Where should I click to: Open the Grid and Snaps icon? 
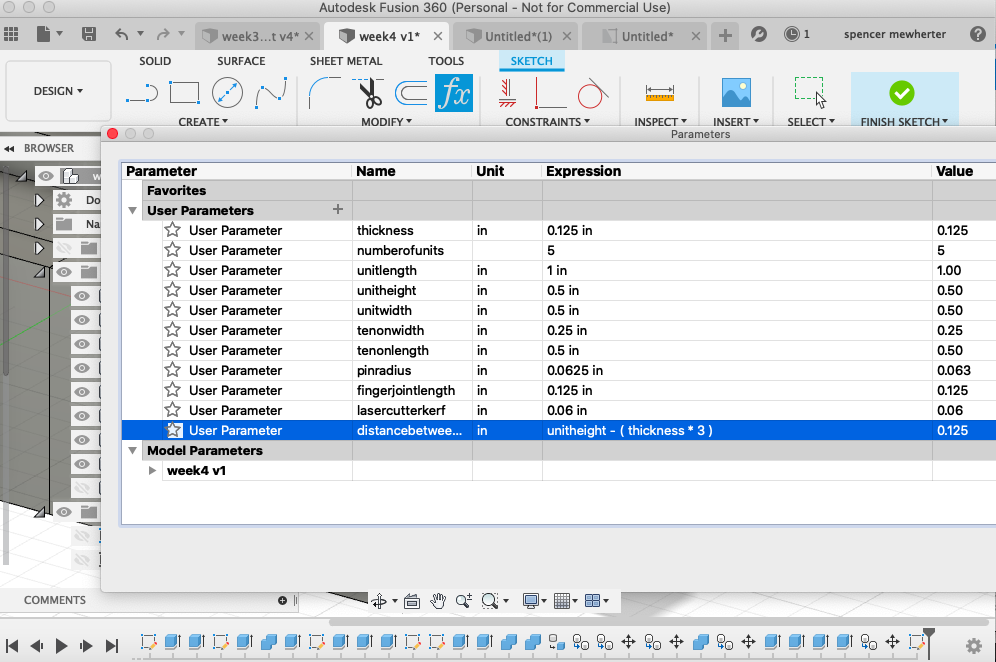(x=562, y=600)
